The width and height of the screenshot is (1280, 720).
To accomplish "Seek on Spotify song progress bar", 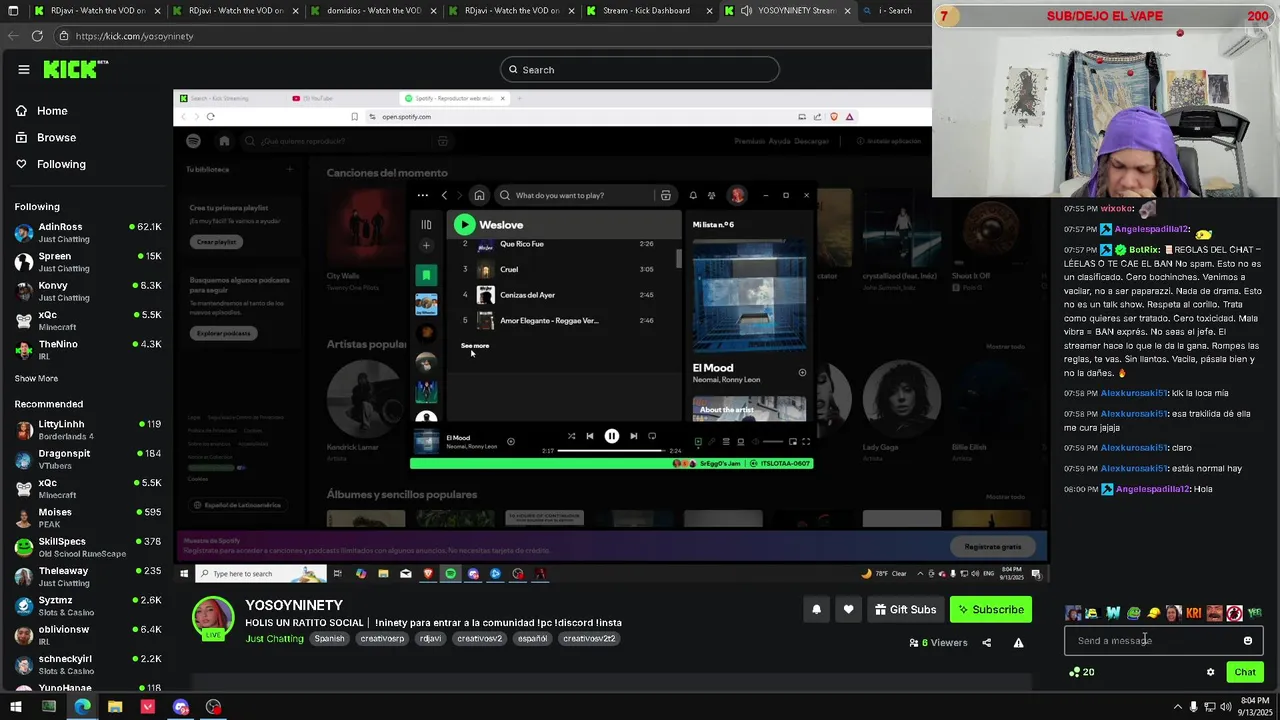I will click(611, 451).
